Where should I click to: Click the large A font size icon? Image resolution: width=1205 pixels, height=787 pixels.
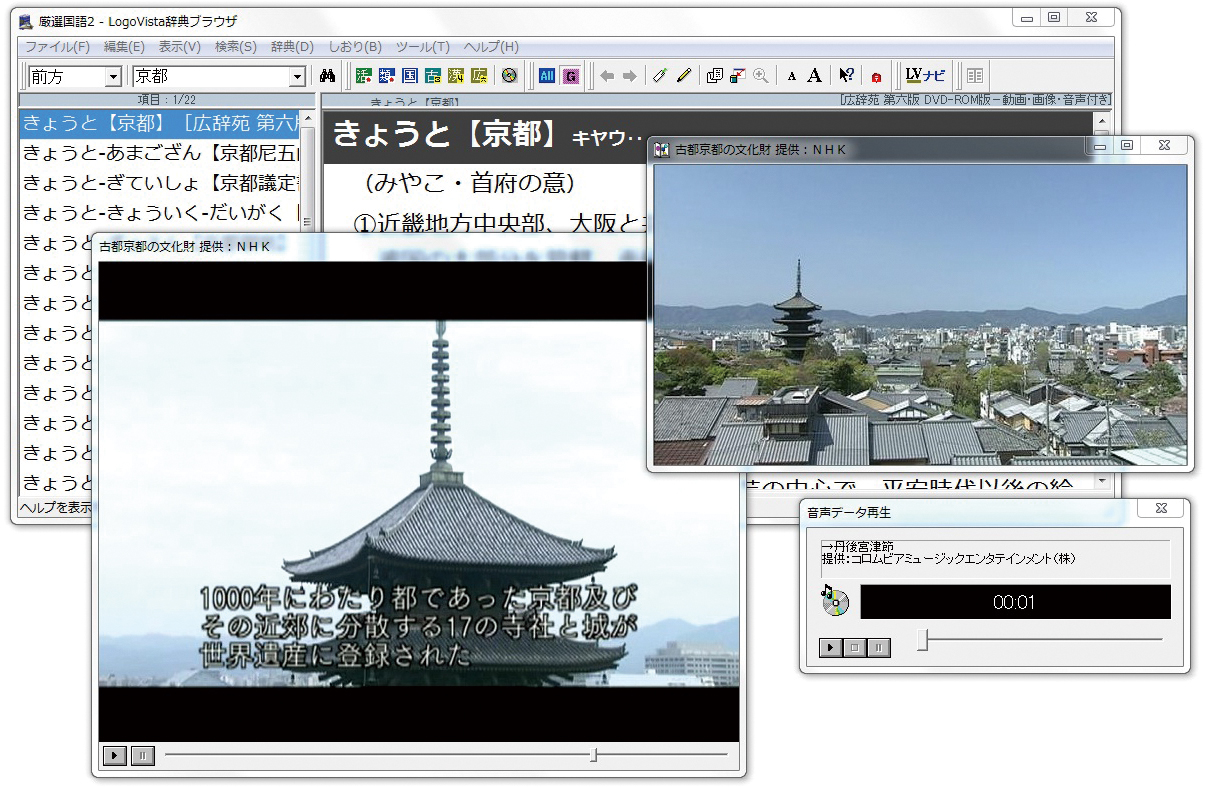[x=815, y=76]
